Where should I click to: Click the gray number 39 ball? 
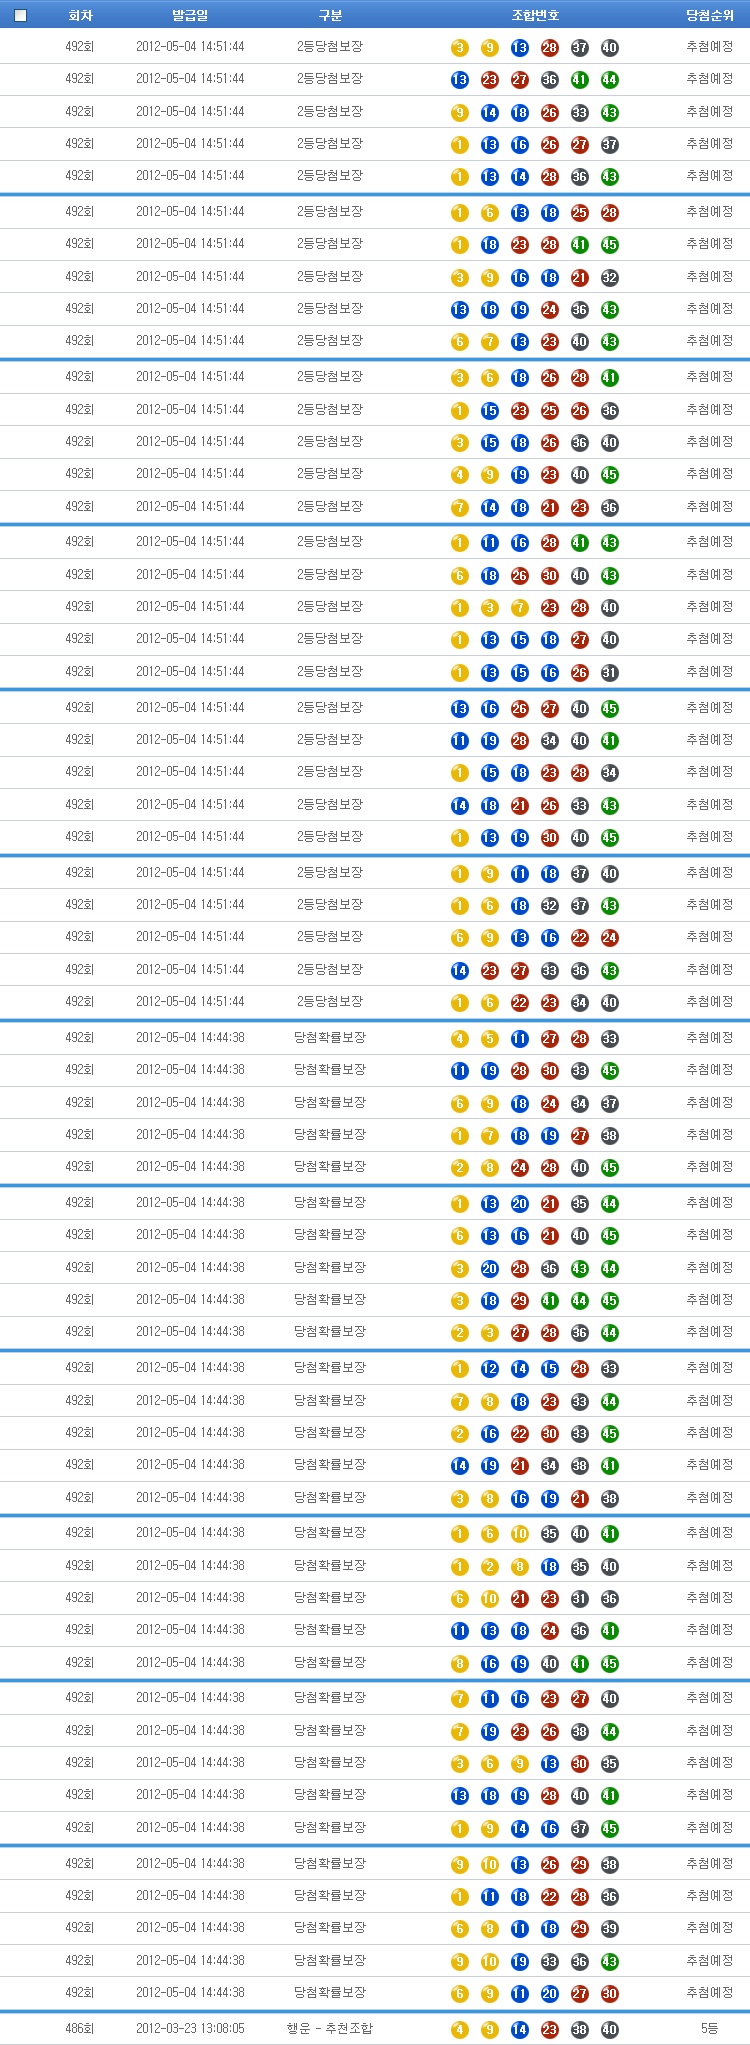(x=610, y=1929)
